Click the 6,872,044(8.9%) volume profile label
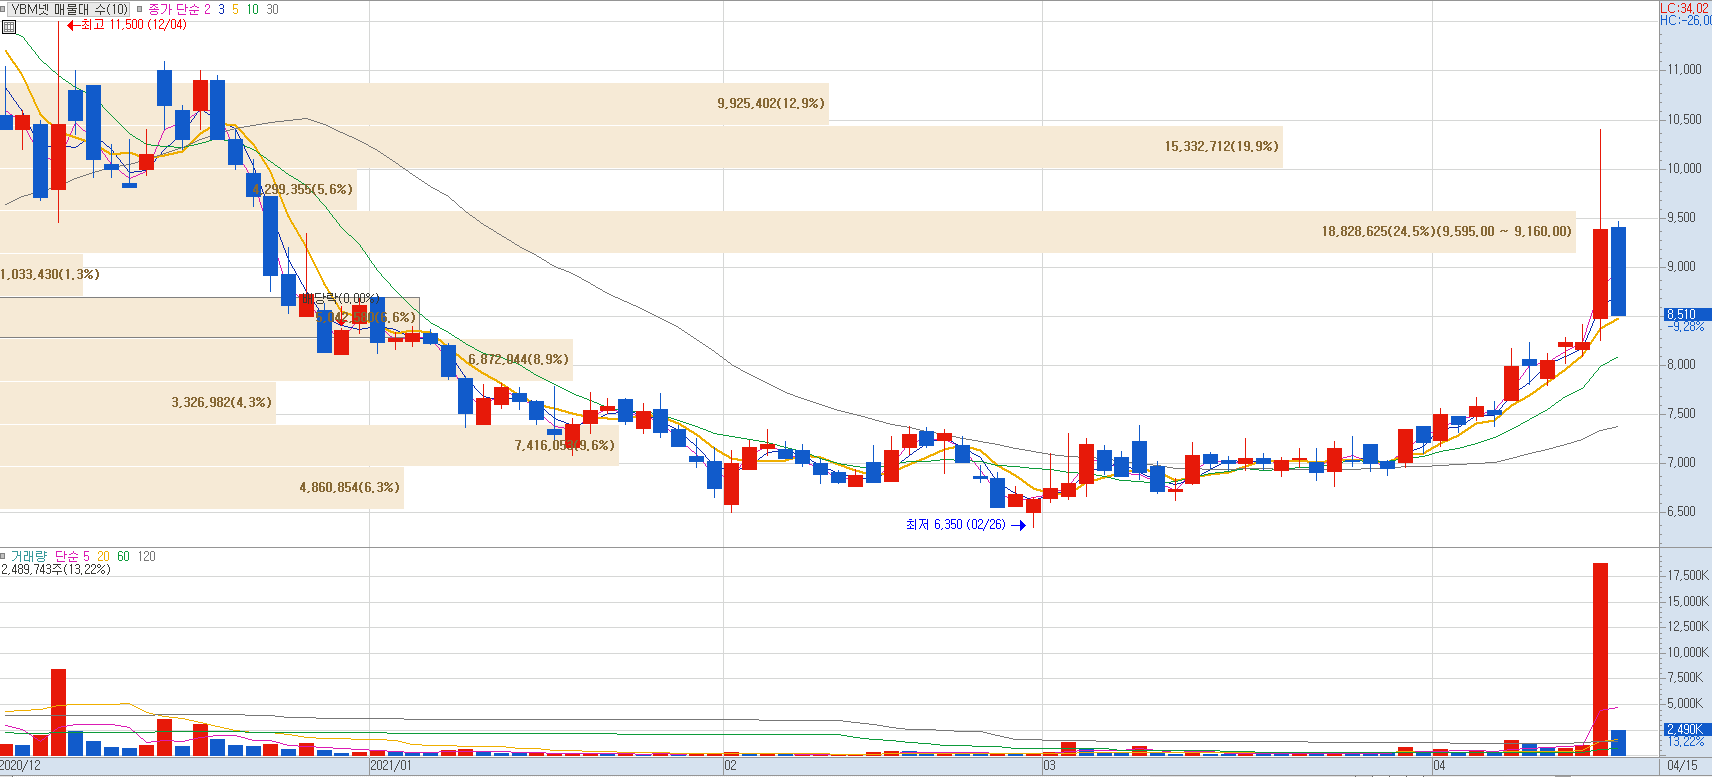Screen dimensions: 1712x777 [518, 359]
